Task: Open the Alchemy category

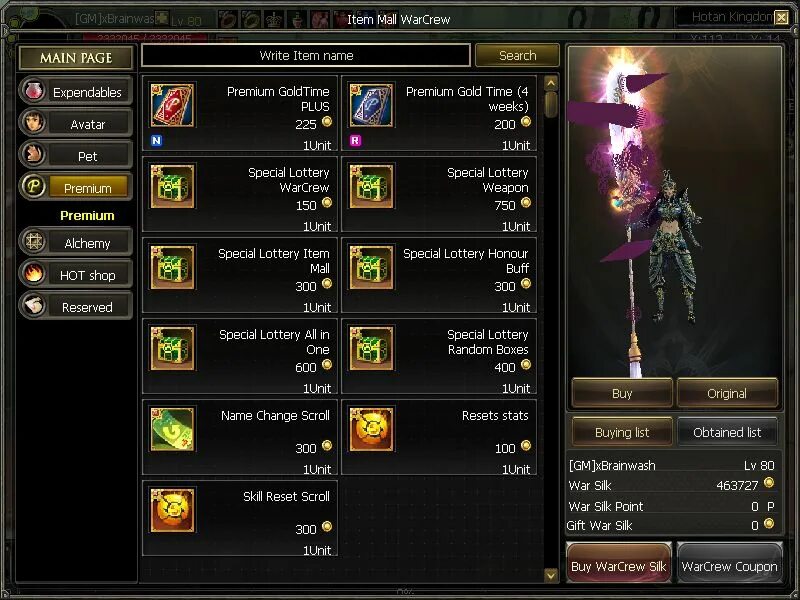Action: tap(76, 242)
